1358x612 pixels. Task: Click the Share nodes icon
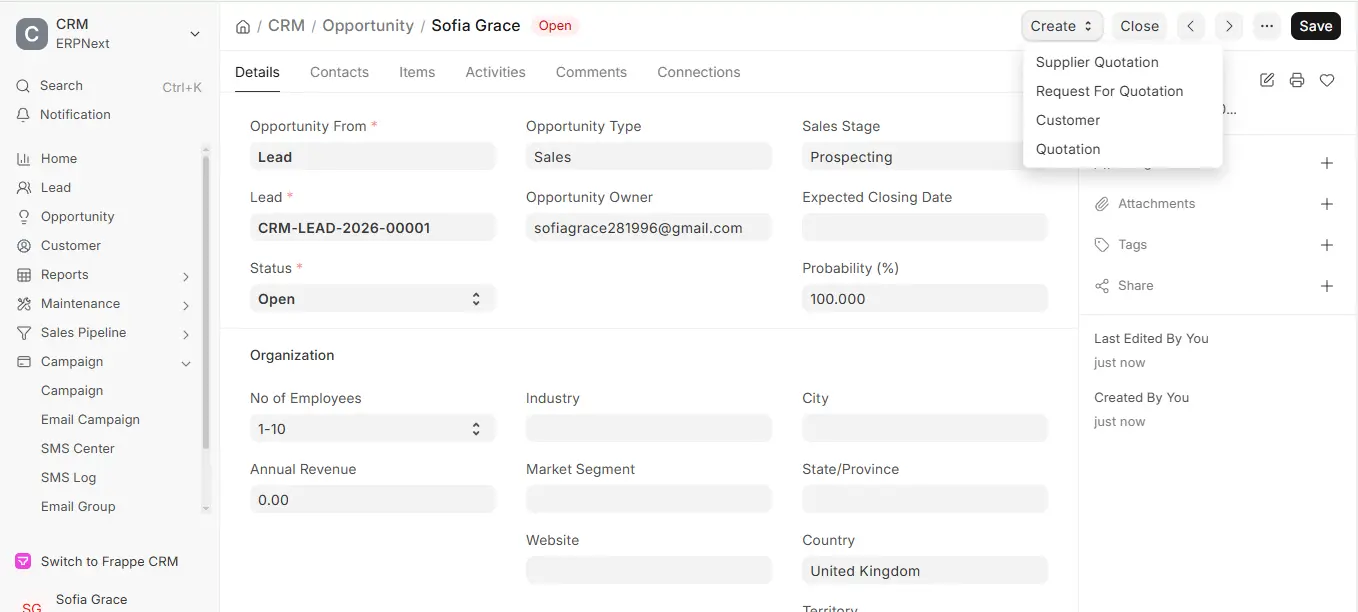(x=1102, y=286)
